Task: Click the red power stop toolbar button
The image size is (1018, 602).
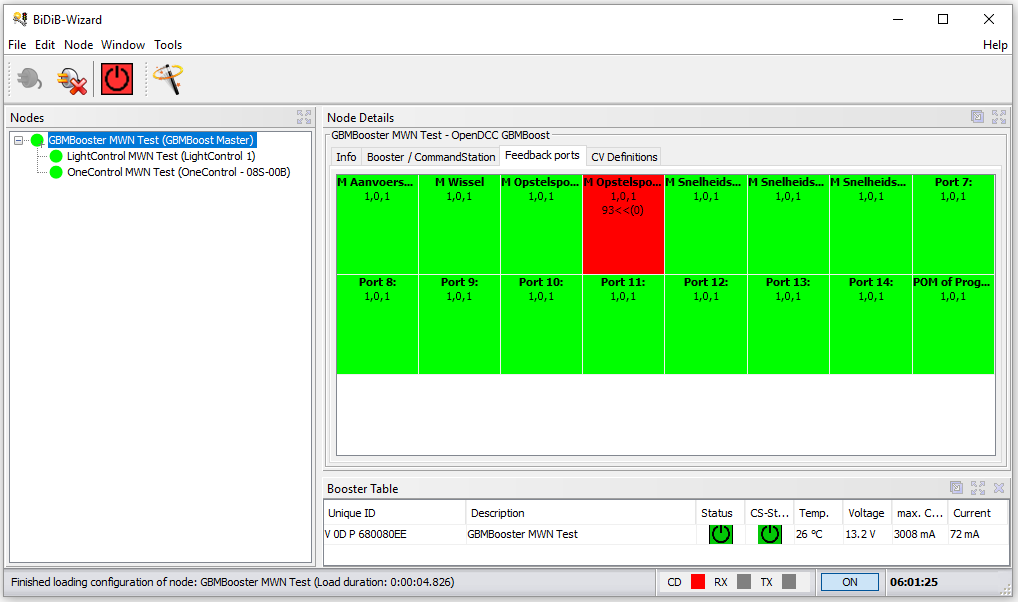Action: (117, 79)
